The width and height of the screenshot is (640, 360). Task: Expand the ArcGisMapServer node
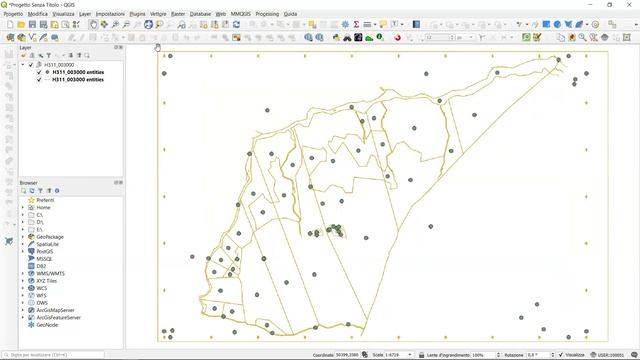point(23,310)
